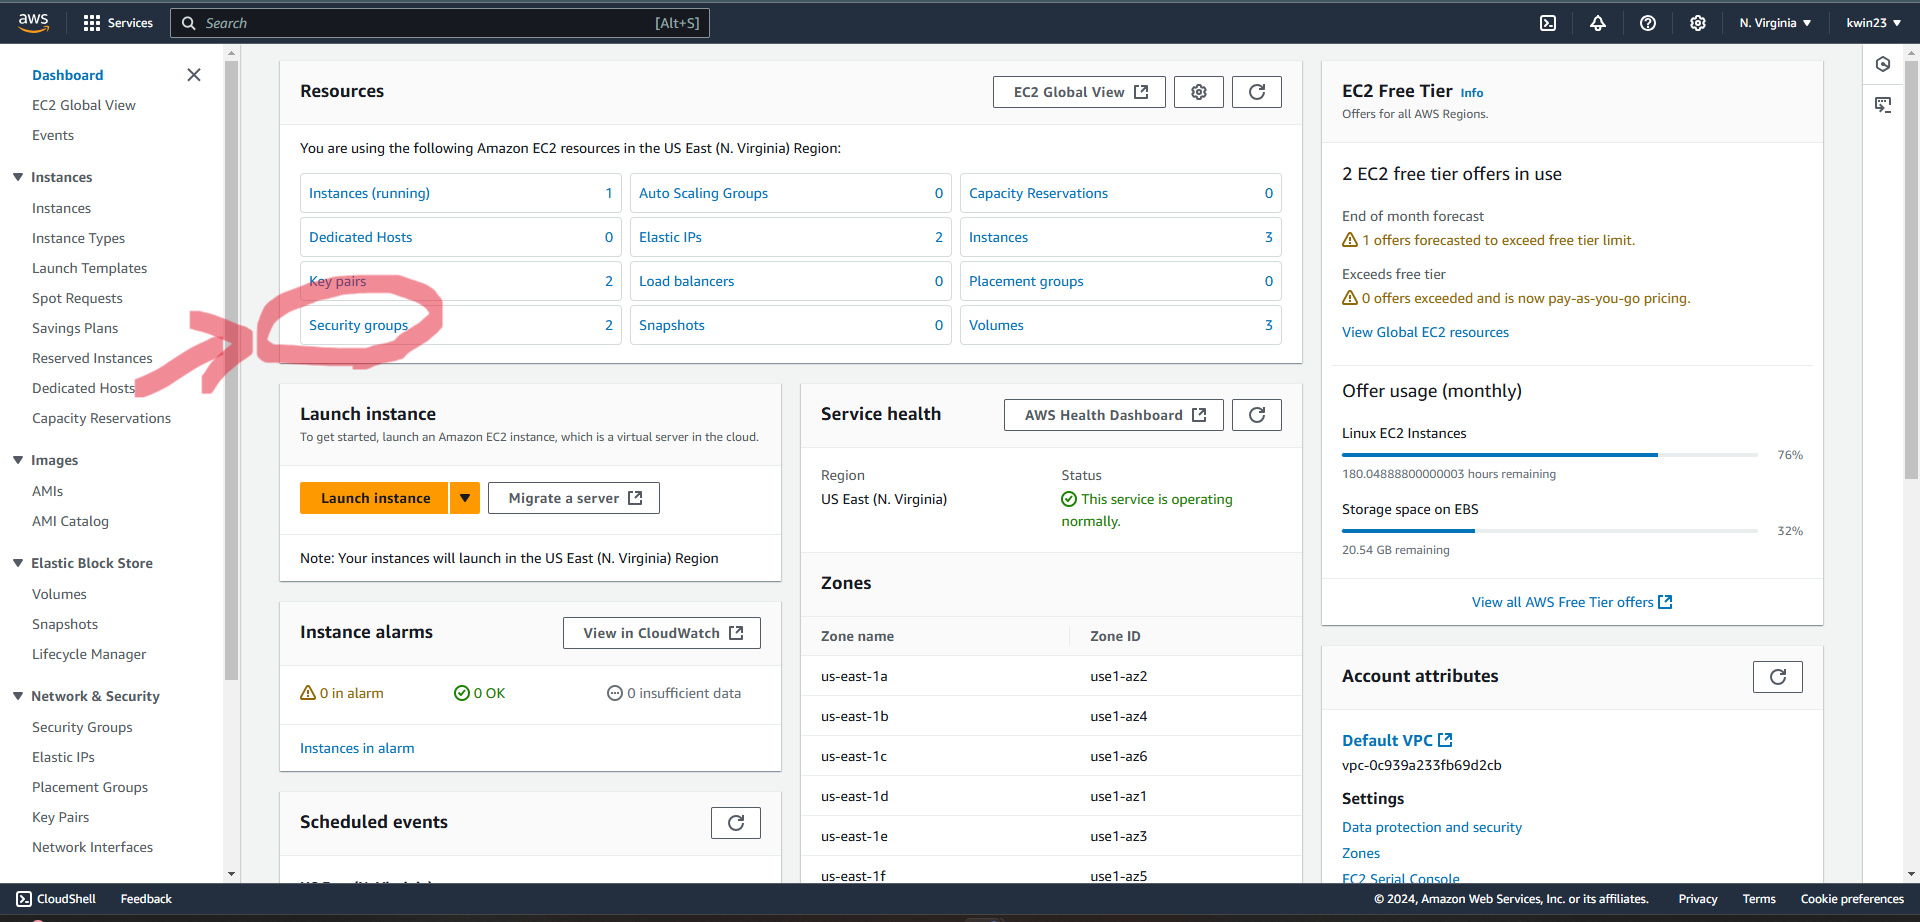This screenshot has height=922, width=1920.
Task: Open View all AWS Free Tier offers
Action: (x=1572, y=602)
